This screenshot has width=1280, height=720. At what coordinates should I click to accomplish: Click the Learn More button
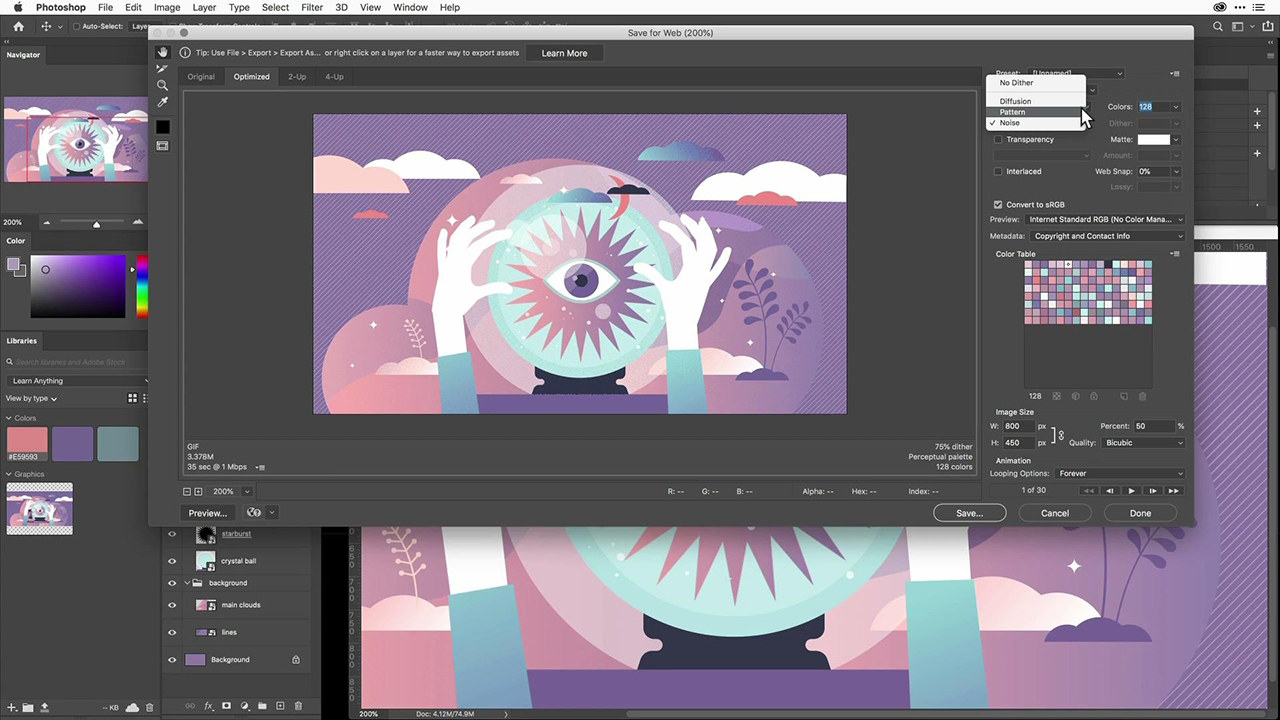564,53
